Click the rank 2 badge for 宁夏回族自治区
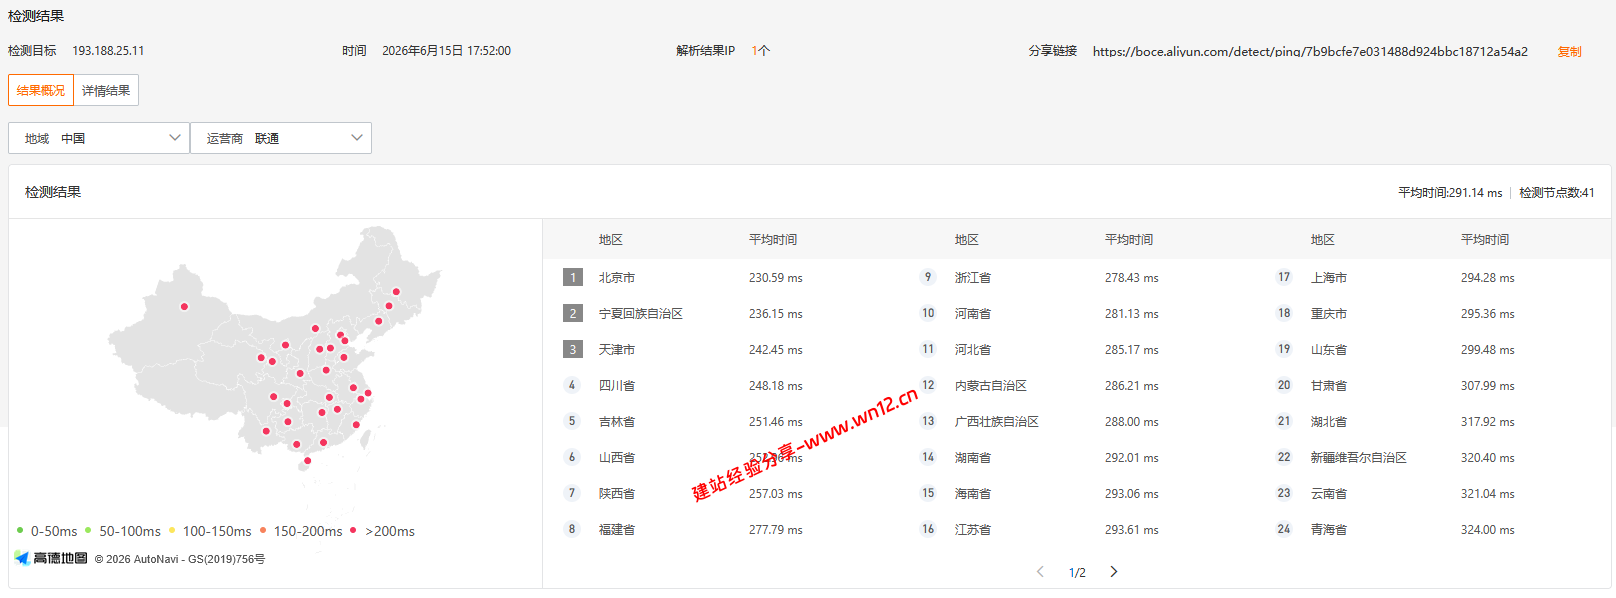The image size is (1616, 598). coord(573,313)
